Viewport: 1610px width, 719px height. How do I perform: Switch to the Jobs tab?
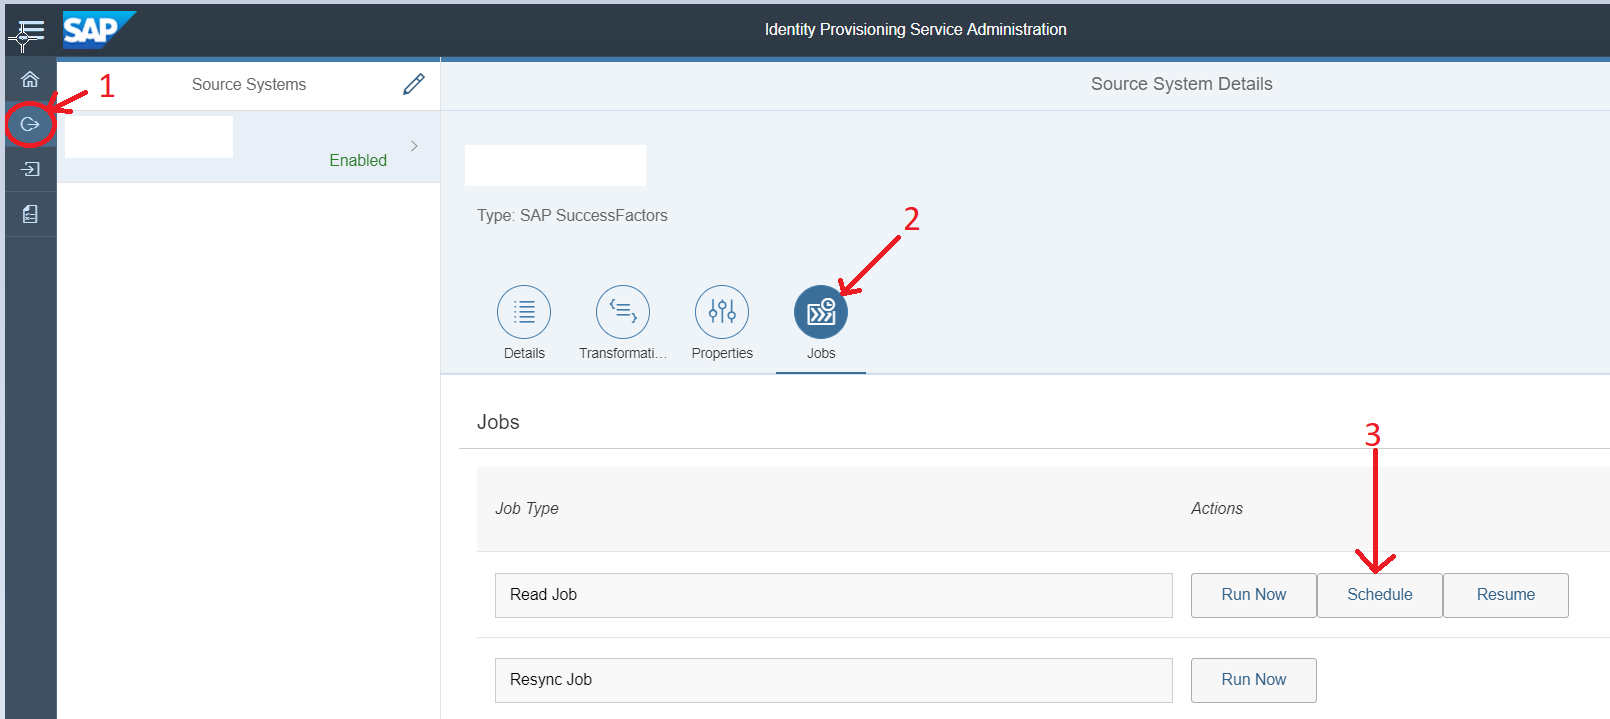tap(821, 323)
